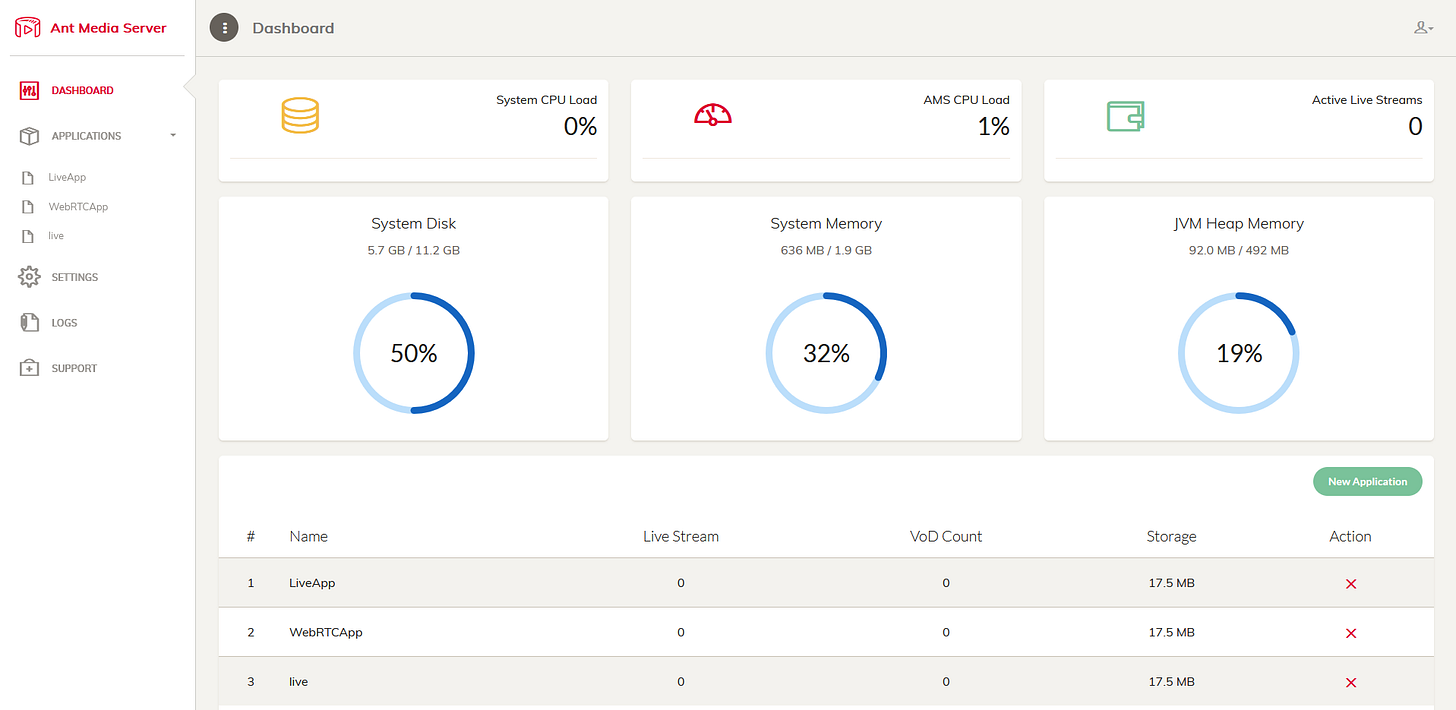The height and width of the screenshot is (710, 1456).
Task: Click the Dashboard page title
Action: coord(293,28)
